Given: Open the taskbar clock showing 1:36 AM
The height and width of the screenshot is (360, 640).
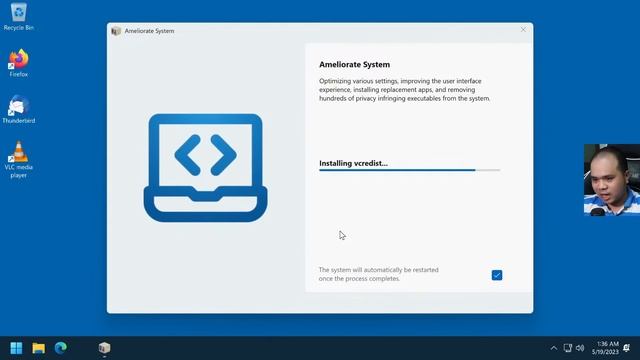Looking at the screenshot, I should pyautogui.click(x=605, y=348).
